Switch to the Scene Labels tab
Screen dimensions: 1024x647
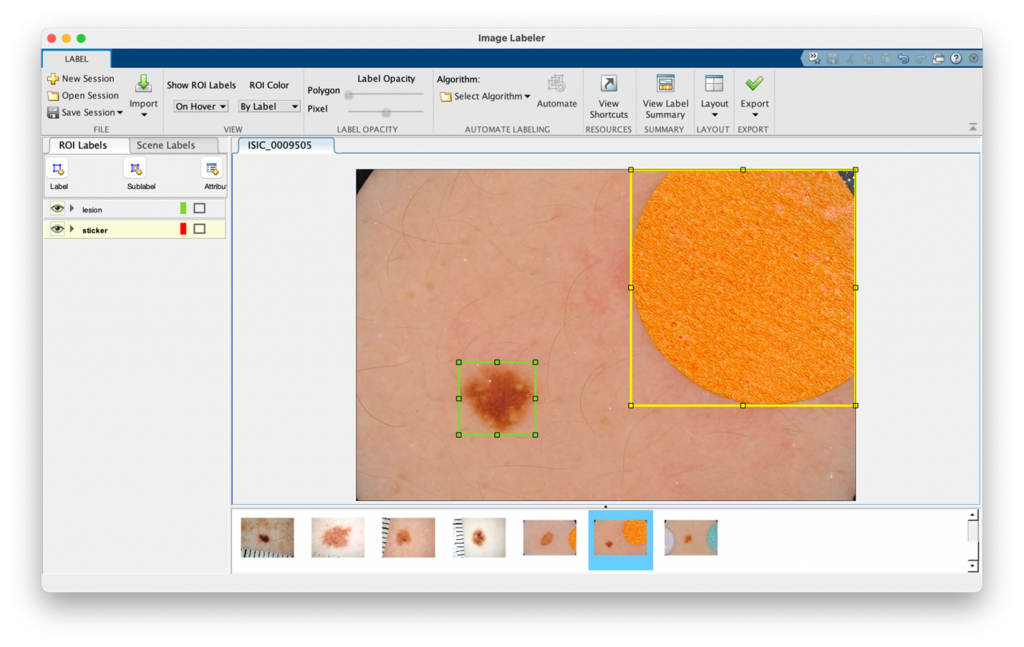tap(166, 145)
